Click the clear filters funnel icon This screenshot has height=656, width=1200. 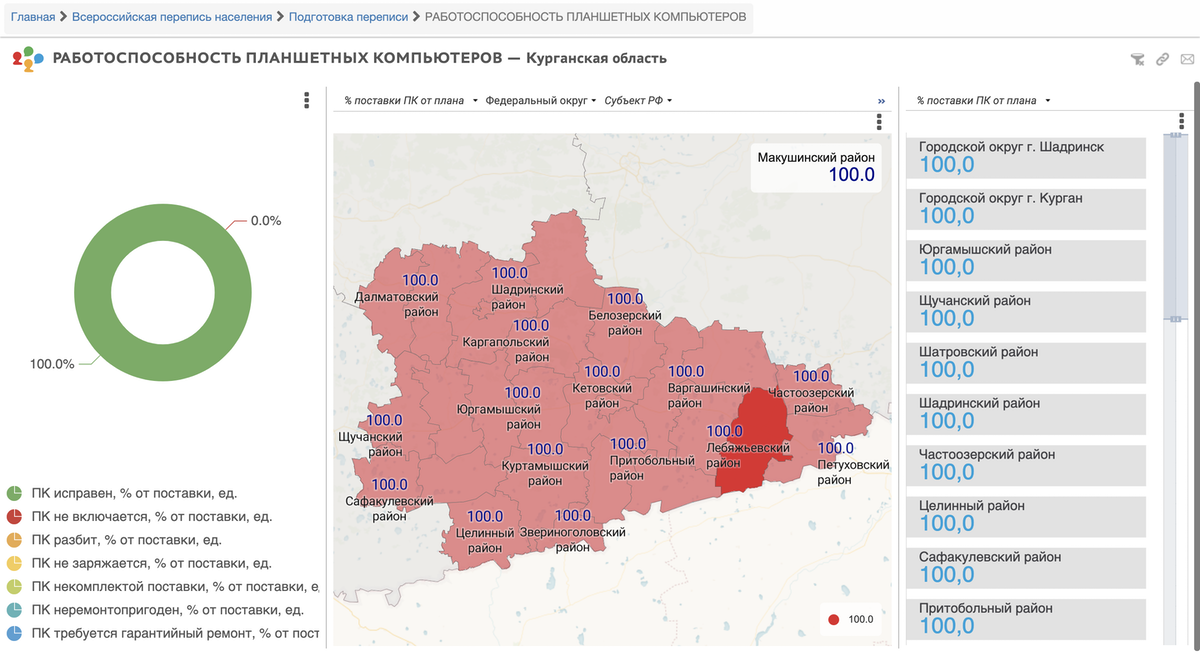(x=1137, y=59)
